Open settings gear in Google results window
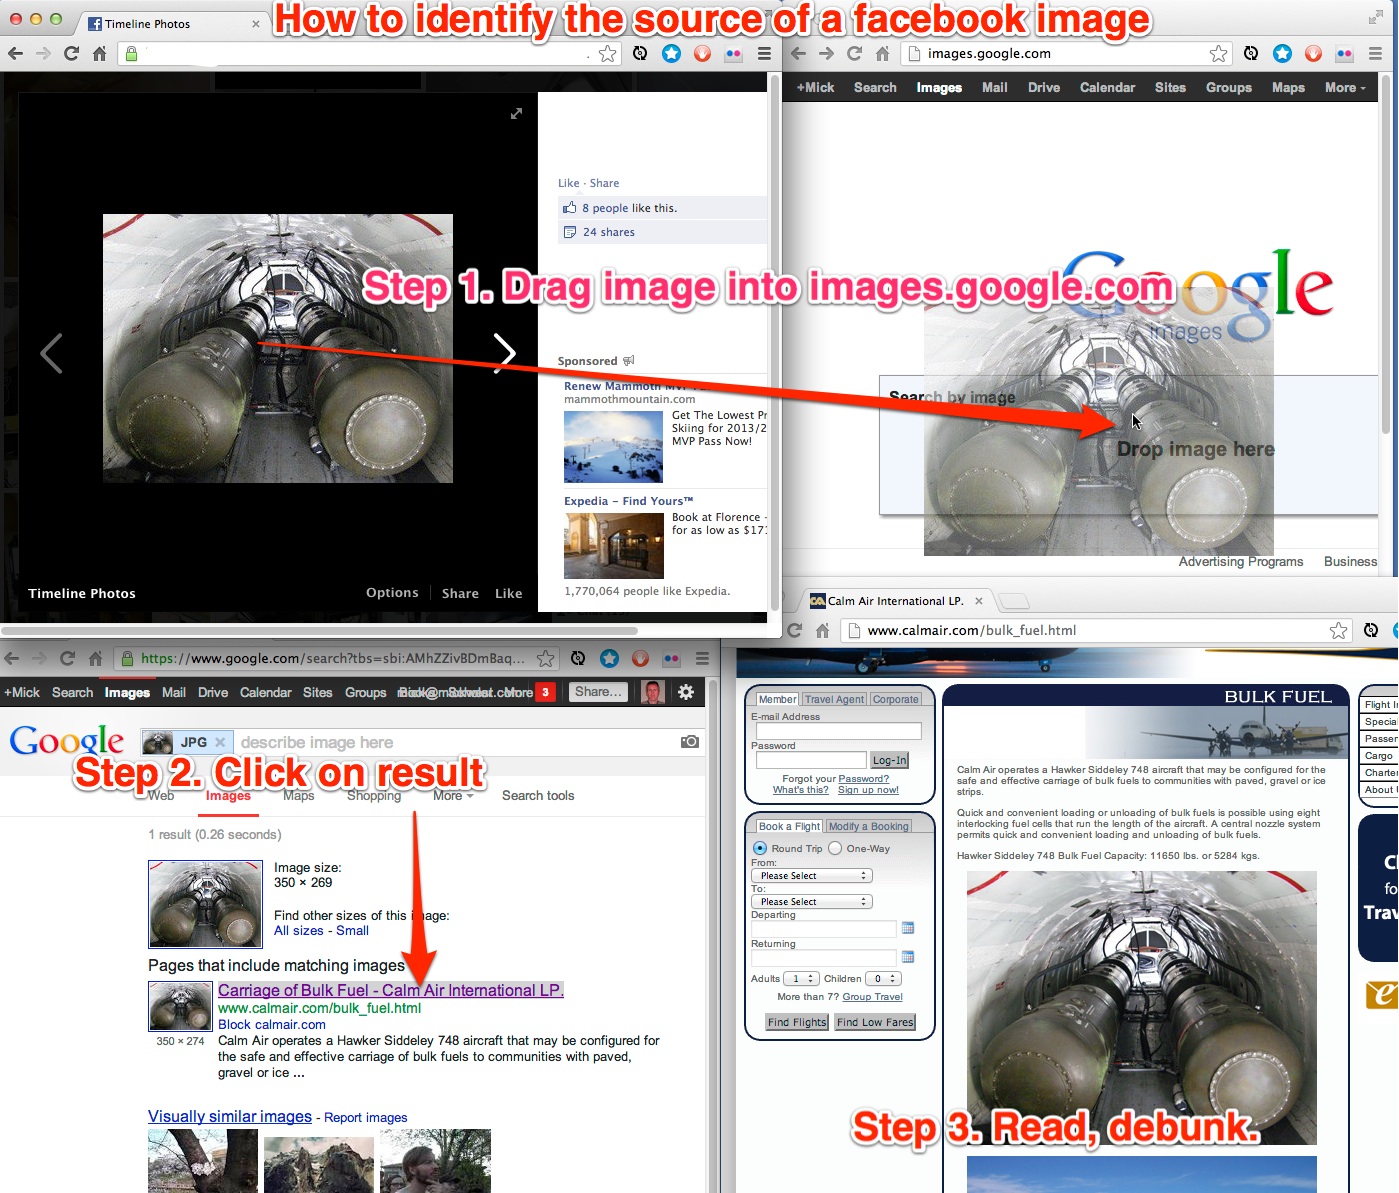The image size is (1399, 1193). click(x=686, y=692)
